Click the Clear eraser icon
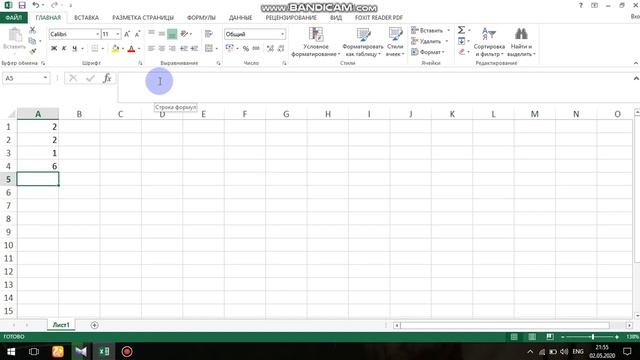 462,52
